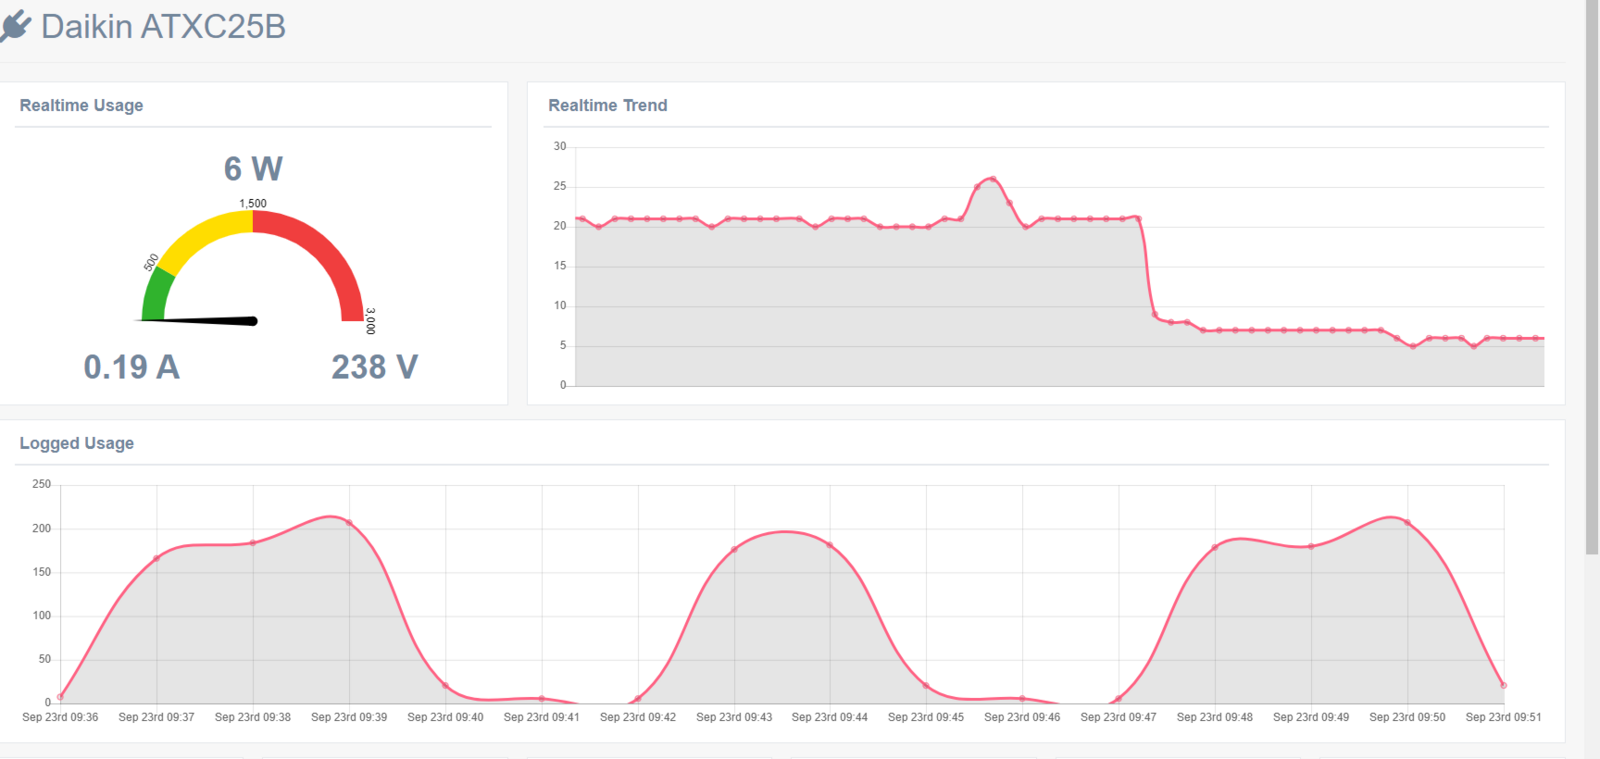Click the Sep 23rd 09:45 data point
Image resolution: width=1600 pixels, height=759 pixels.
[926, 685]
